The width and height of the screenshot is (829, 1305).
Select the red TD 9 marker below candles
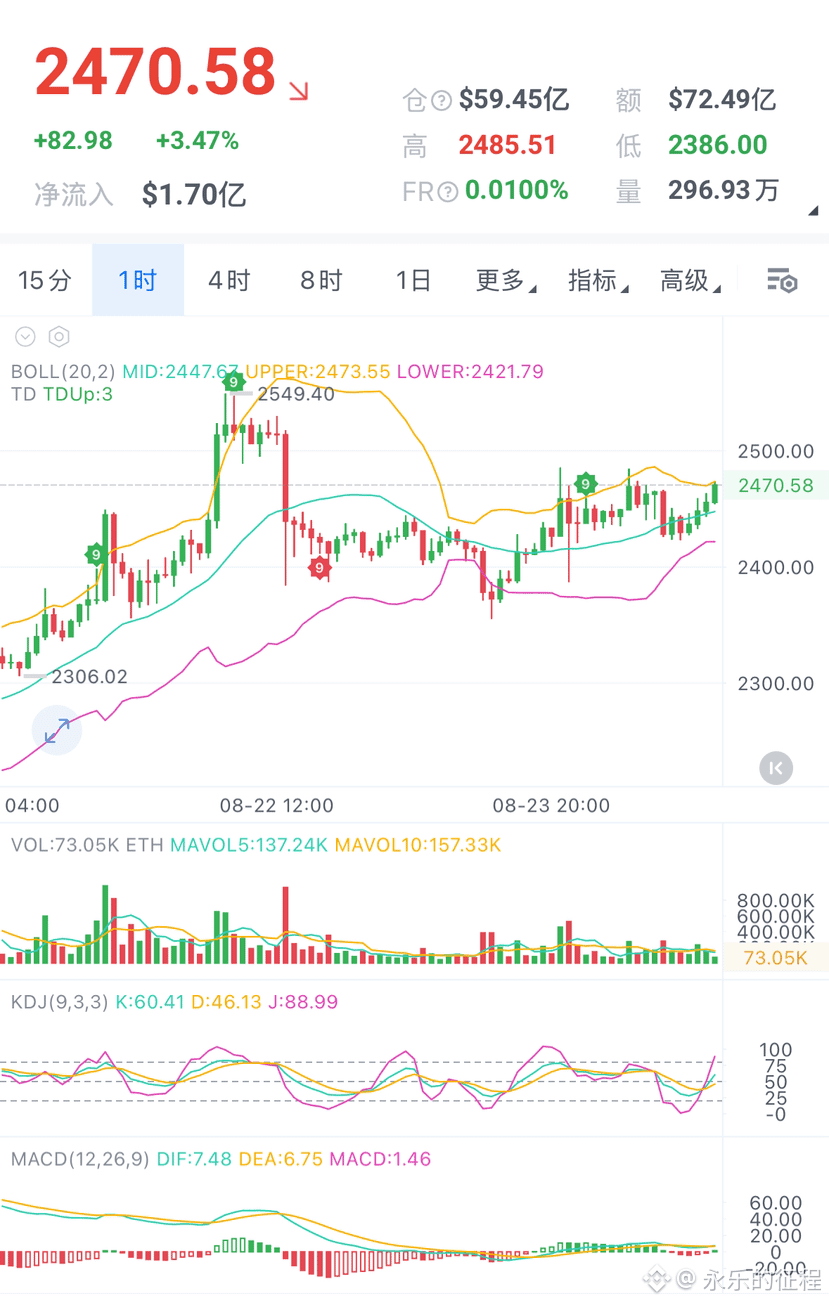pyautogui.click(x=319, y=568)
